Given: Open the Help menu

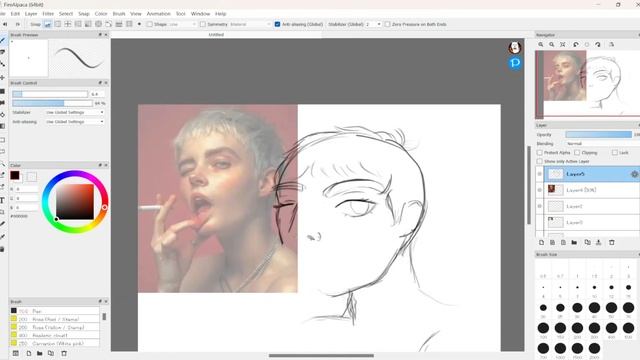Looking at the screenshot, I should point(220,14).
